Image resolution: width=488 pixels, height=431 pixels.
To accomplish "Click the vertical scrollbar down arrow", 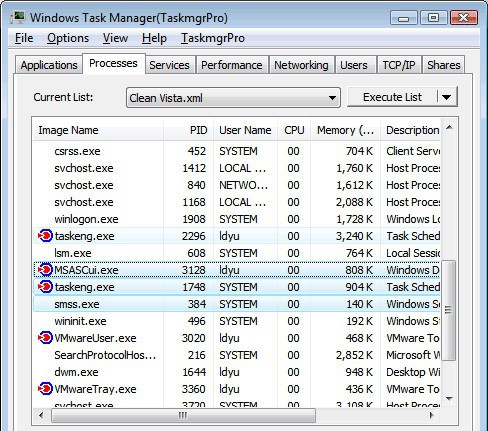I will tap(449, 398).
